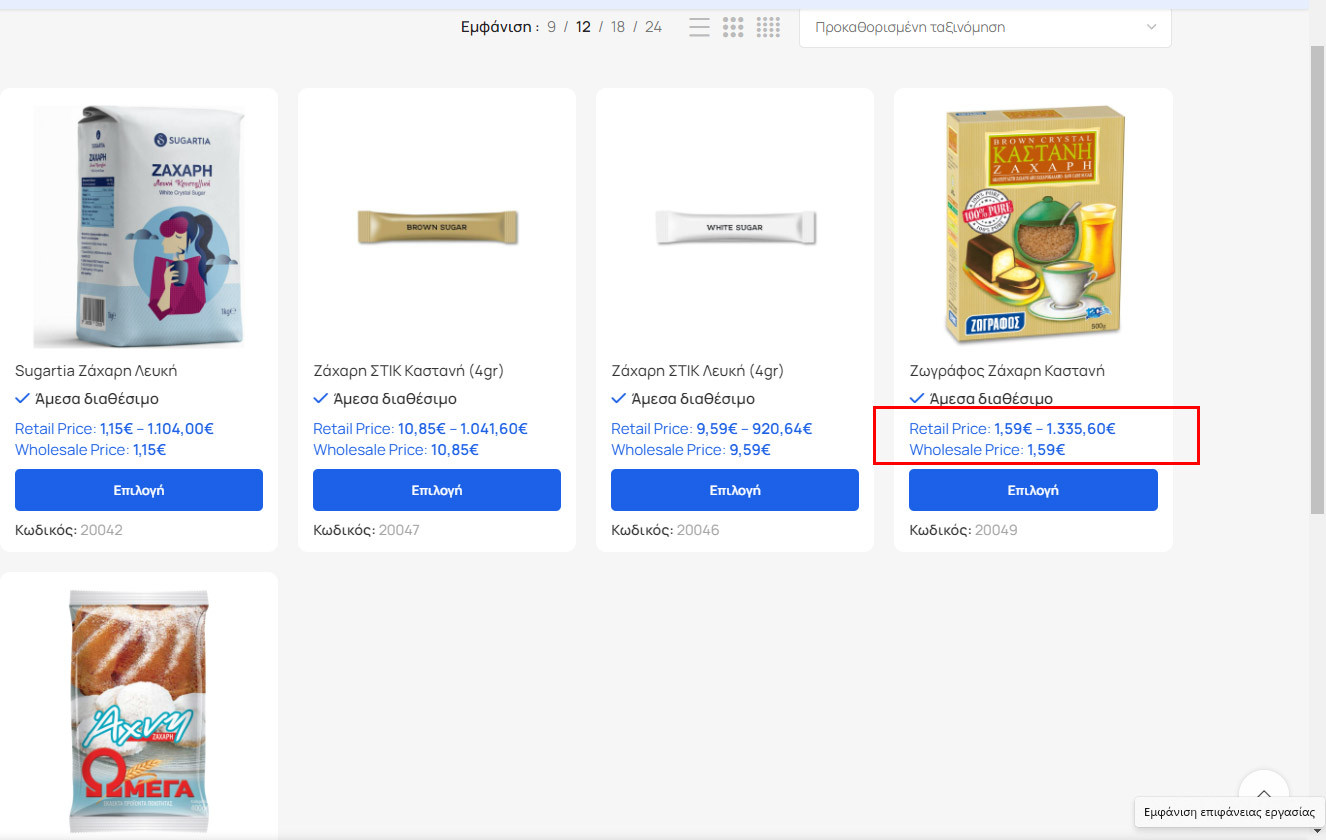Switch to three-column grid view icon

point(733,27)
